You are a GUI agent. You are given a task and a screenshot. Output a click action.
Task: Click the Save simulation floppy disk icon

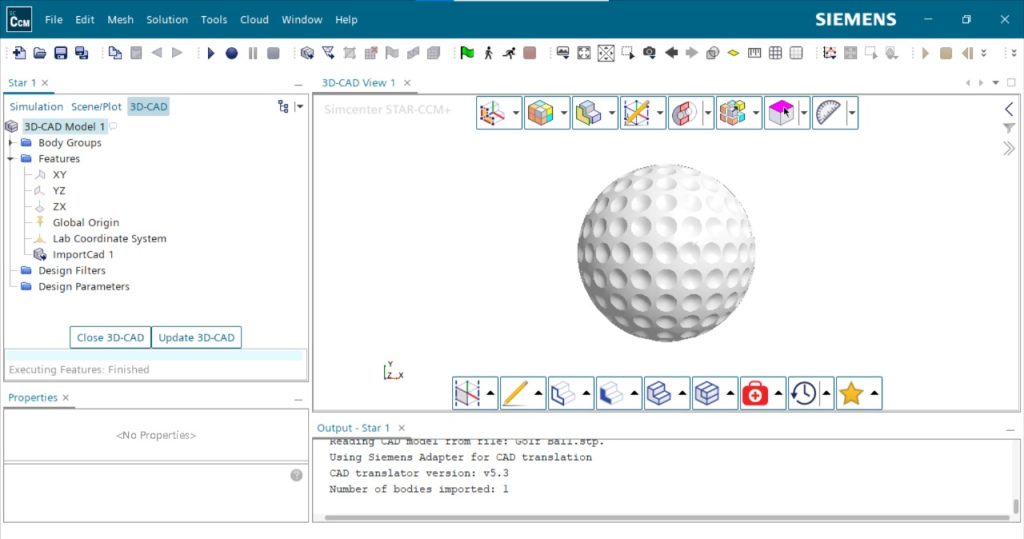[60, 53]
